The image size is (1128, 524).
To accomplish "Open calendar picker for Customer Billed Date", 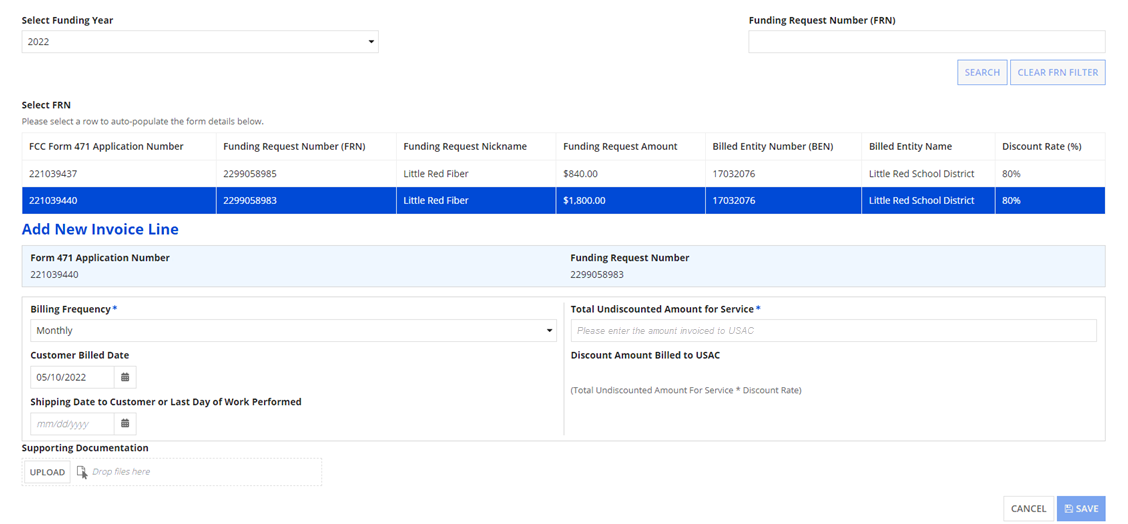I will coord(125,377).
